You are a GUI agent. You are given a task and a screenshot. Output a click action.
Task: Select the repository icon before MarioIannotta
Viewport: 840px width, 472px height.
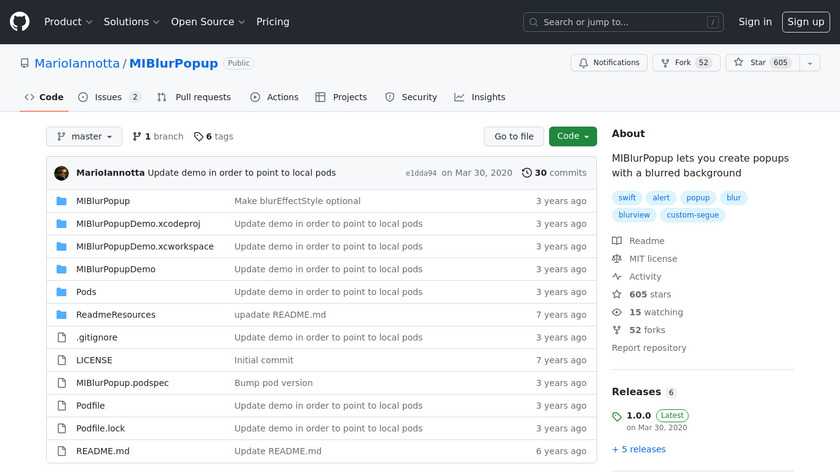click(x=25, y=63)
